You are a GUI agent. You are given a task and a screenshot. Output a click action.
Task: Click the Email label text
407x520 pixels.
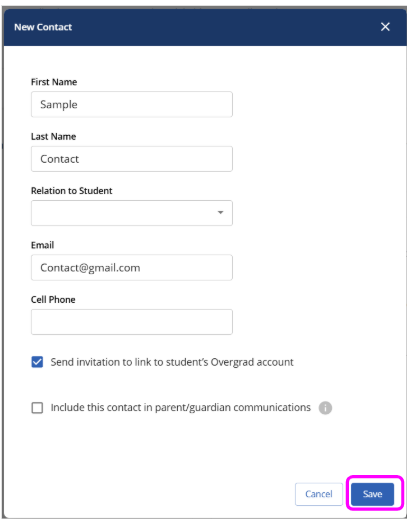(x=42, y=245)
